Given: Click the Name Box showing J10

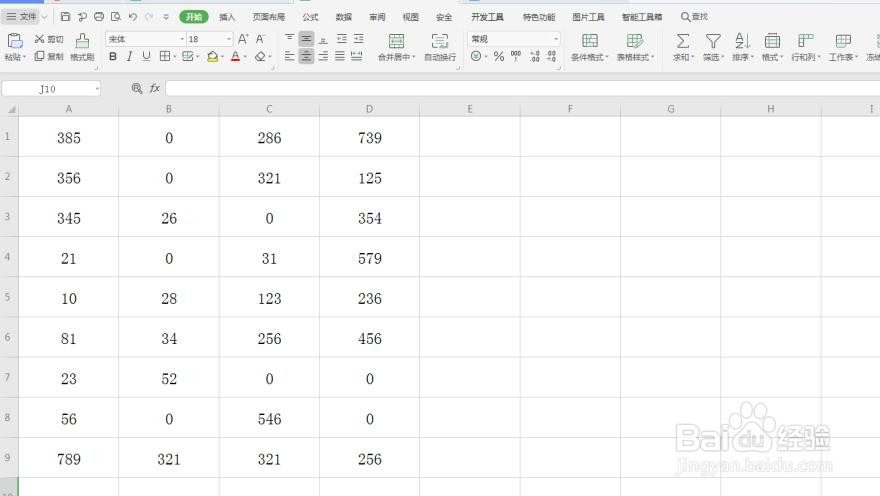Looking at the screenshot, I should coord(51,89).
